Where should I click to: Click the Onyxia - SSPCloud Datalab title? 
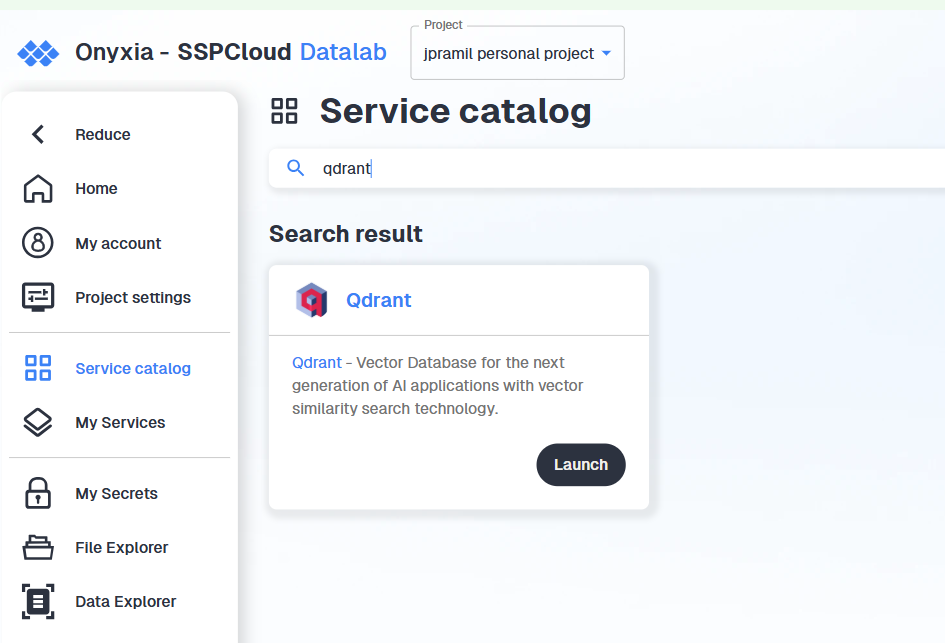point(230,53)
